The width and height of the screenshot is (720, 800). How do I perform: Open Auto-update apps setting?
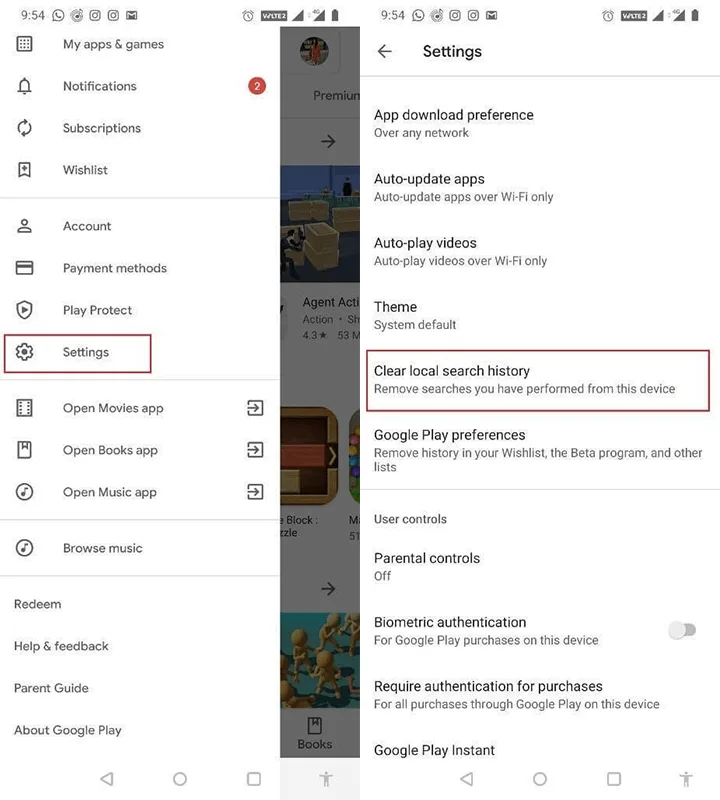(x=540, y=187)
